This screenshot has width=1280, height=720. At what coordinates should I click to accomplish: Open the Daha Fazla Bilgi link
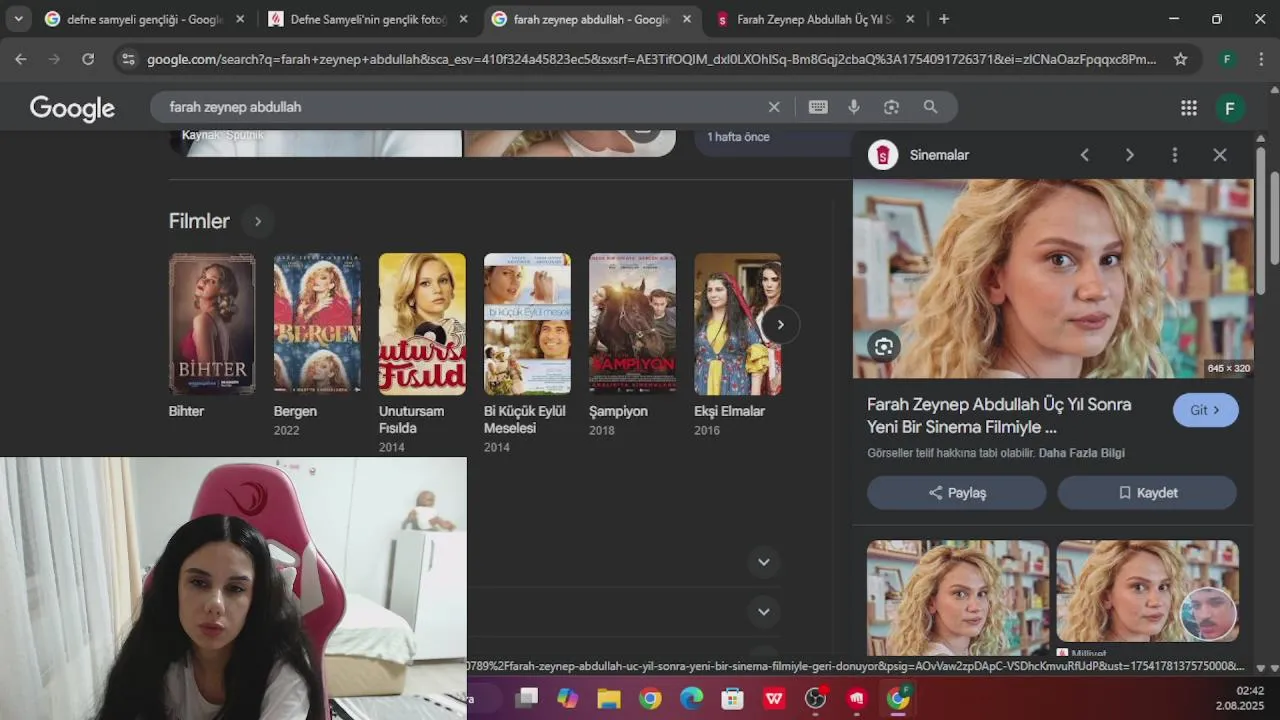coord(1081,453)
